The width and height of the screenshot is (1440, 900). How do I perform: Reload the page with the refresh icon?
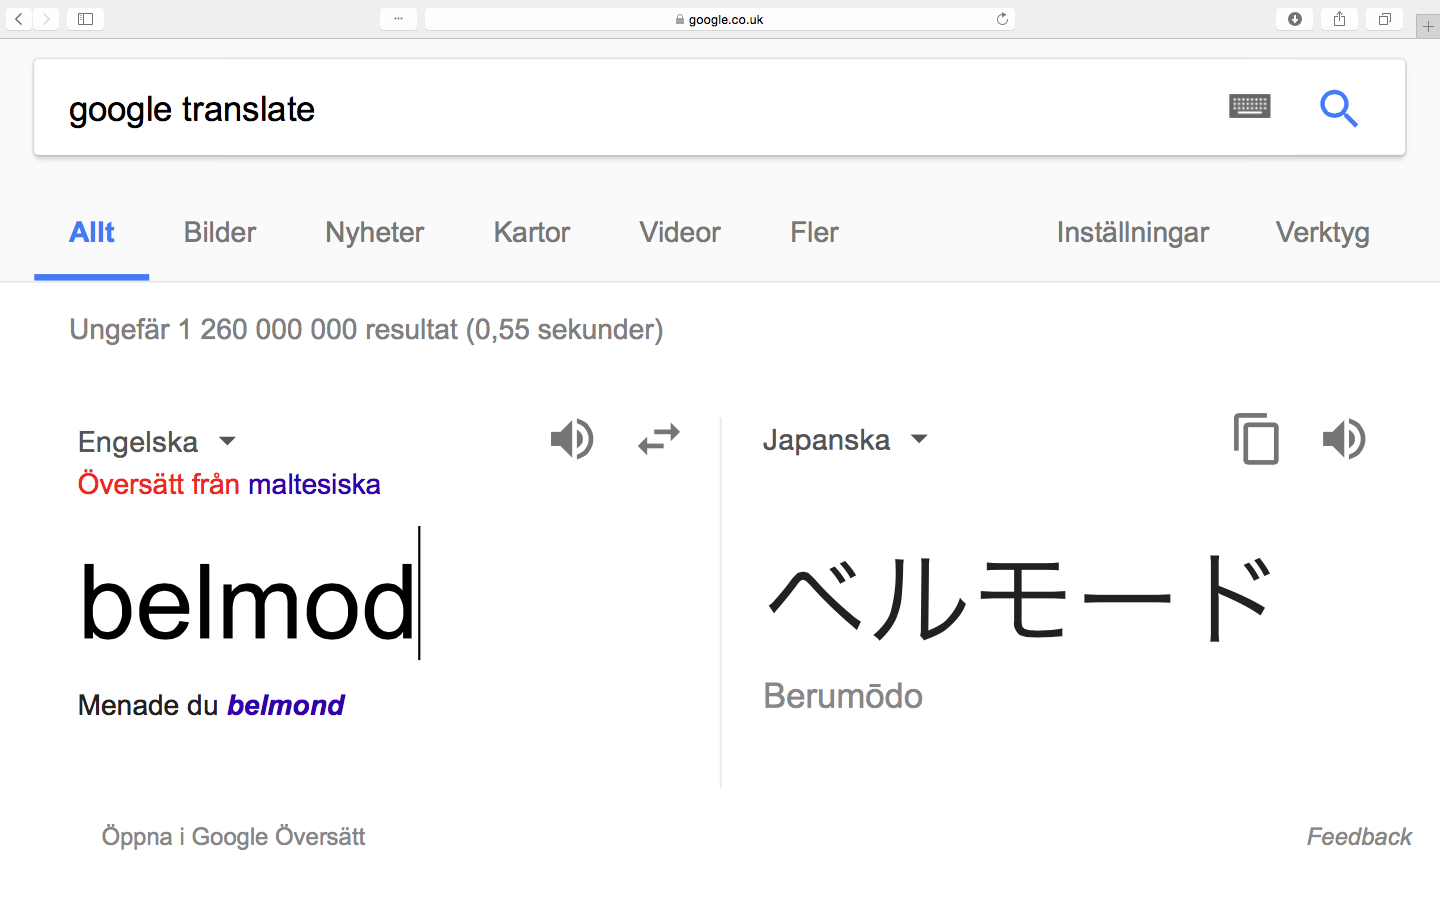click(x=1002, y=19)
